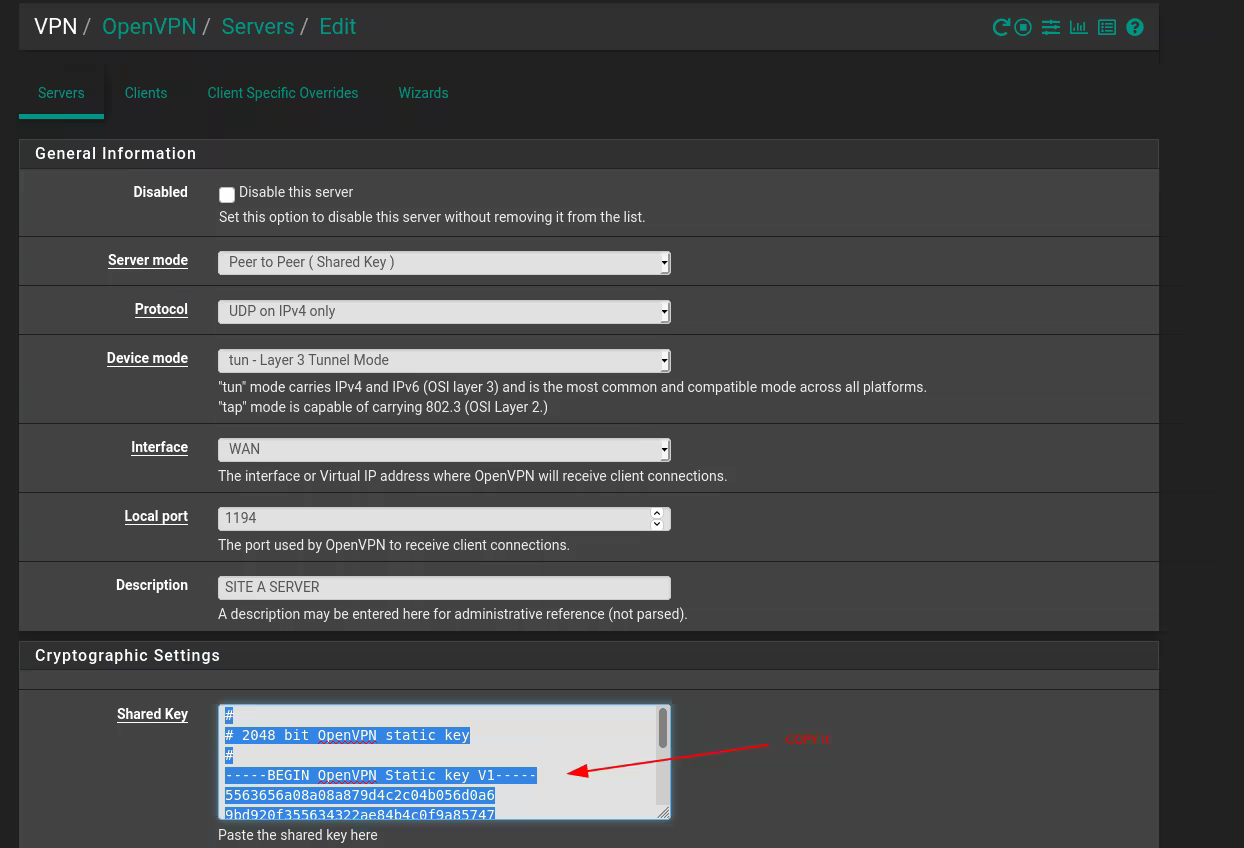Screen dimensions: 1244x848
Task: Increase Local port with up stepper arrow
Action: coord(657,513)
